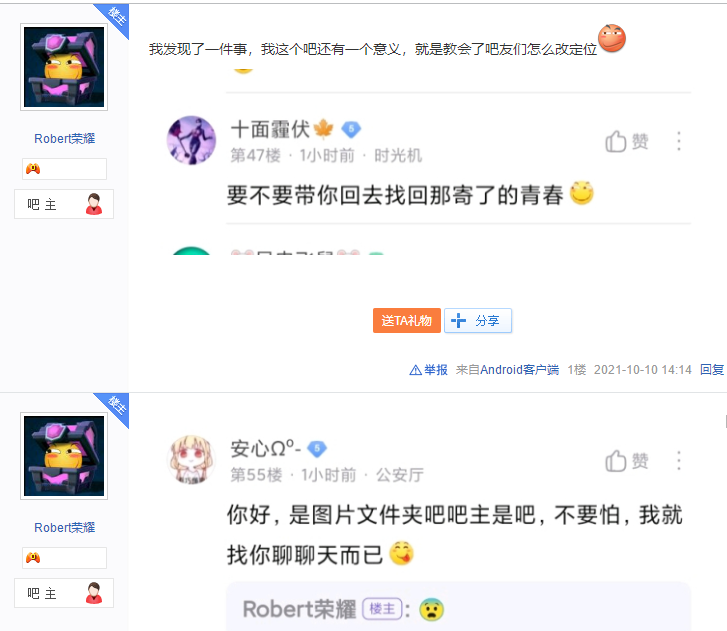Viewport: 727px width, 631px height.
Task: Open more options menu for 安心Ω's comment
Action: pos(679,461)
